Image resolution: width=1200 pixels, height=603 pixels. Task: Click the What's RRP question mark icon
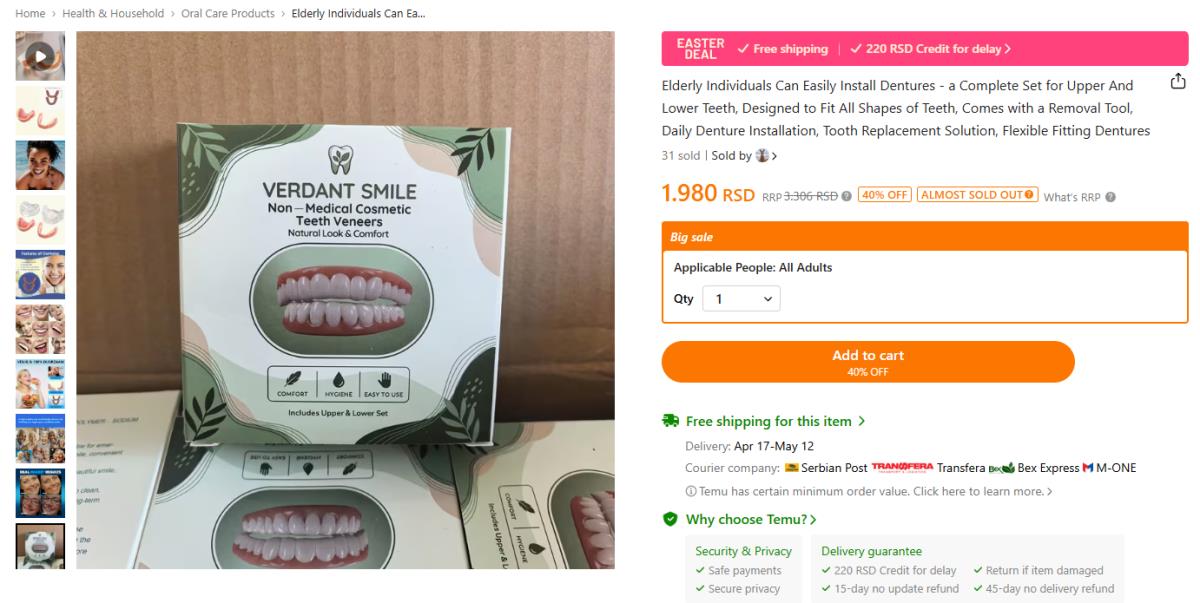pyautogui.click(x=1110, y=197)
